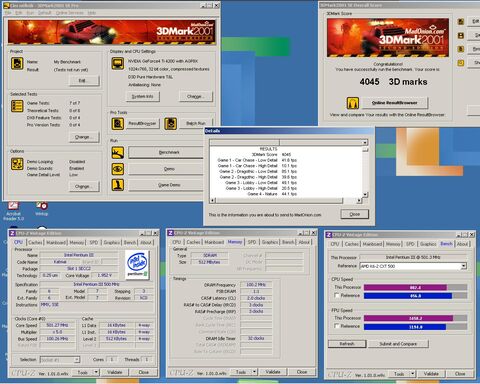Enable the Reference checkbox under FPU Speed
Image resolution: width=480 pixels, height=384 pixels.
tap(337, 326)
